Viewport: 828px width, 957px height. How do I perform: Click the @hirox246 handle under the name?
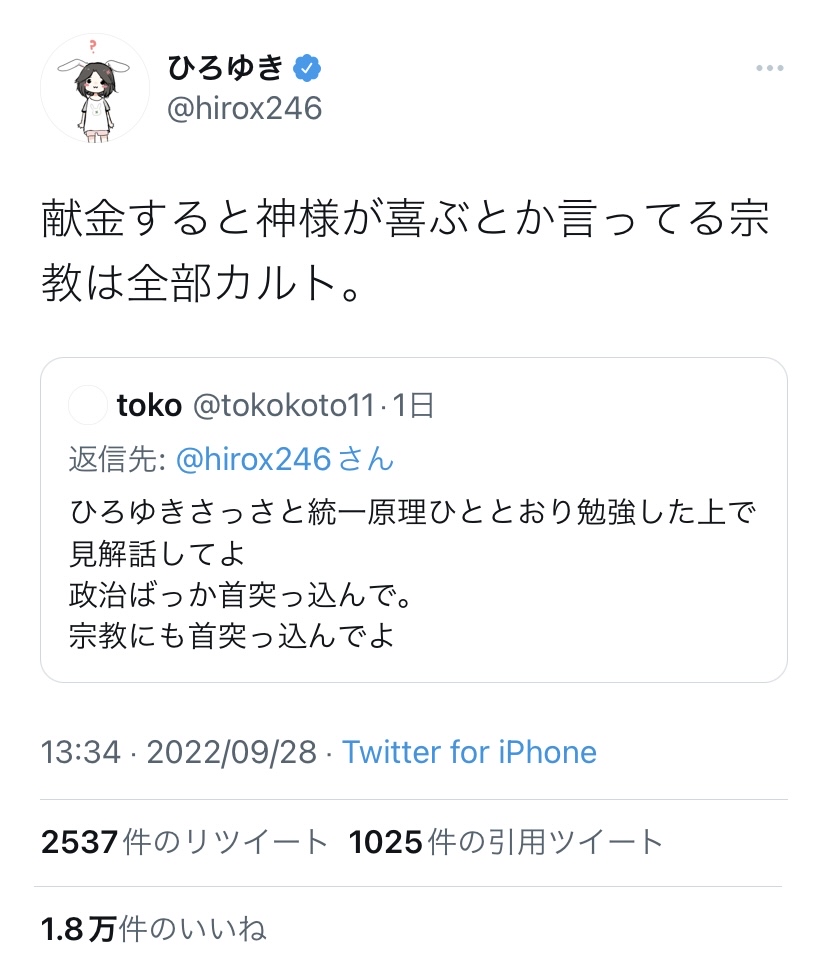[x=244, y=108]
